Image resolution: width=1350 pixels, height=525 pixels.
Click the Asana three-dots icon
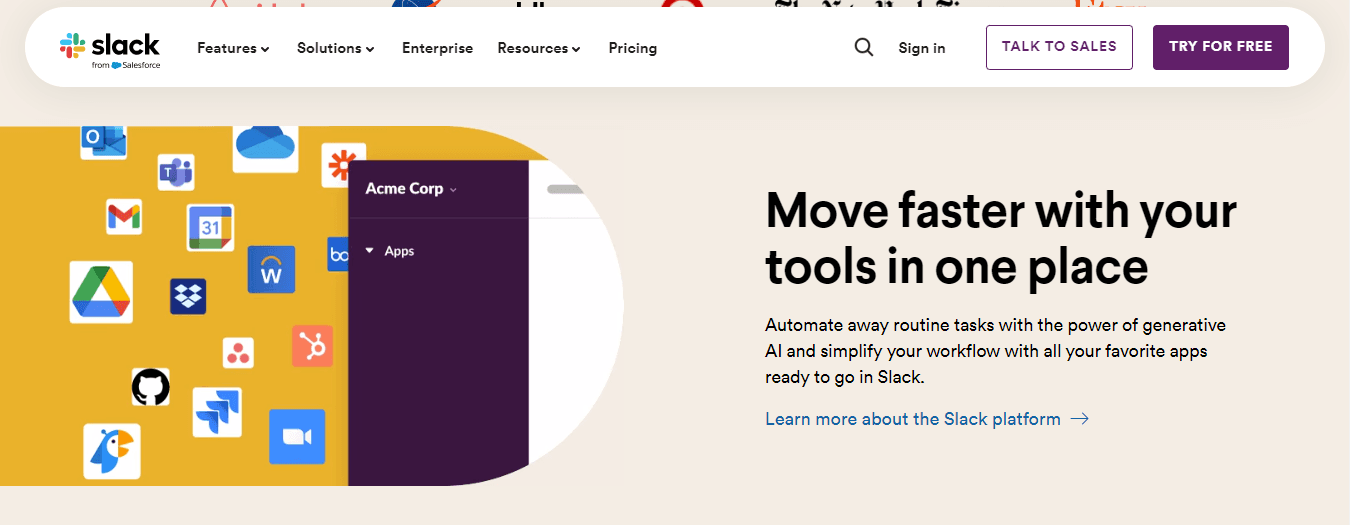coord(238,352)
